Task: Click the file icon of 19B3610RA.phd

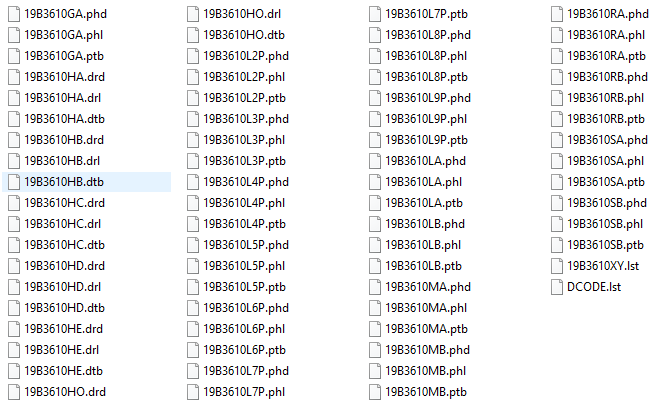Action: point(557,14)
